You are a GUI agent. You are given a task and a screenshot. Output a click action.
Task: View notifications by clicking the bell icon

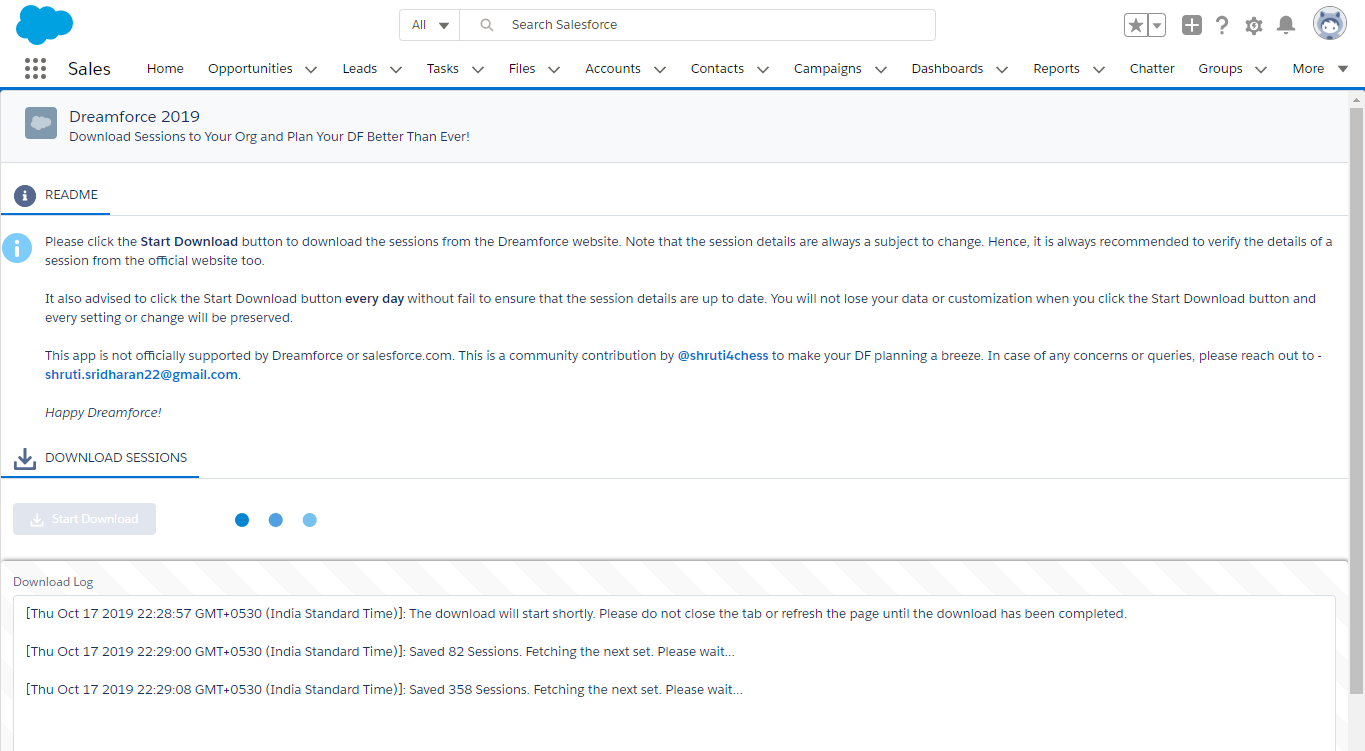(1286, 25)
